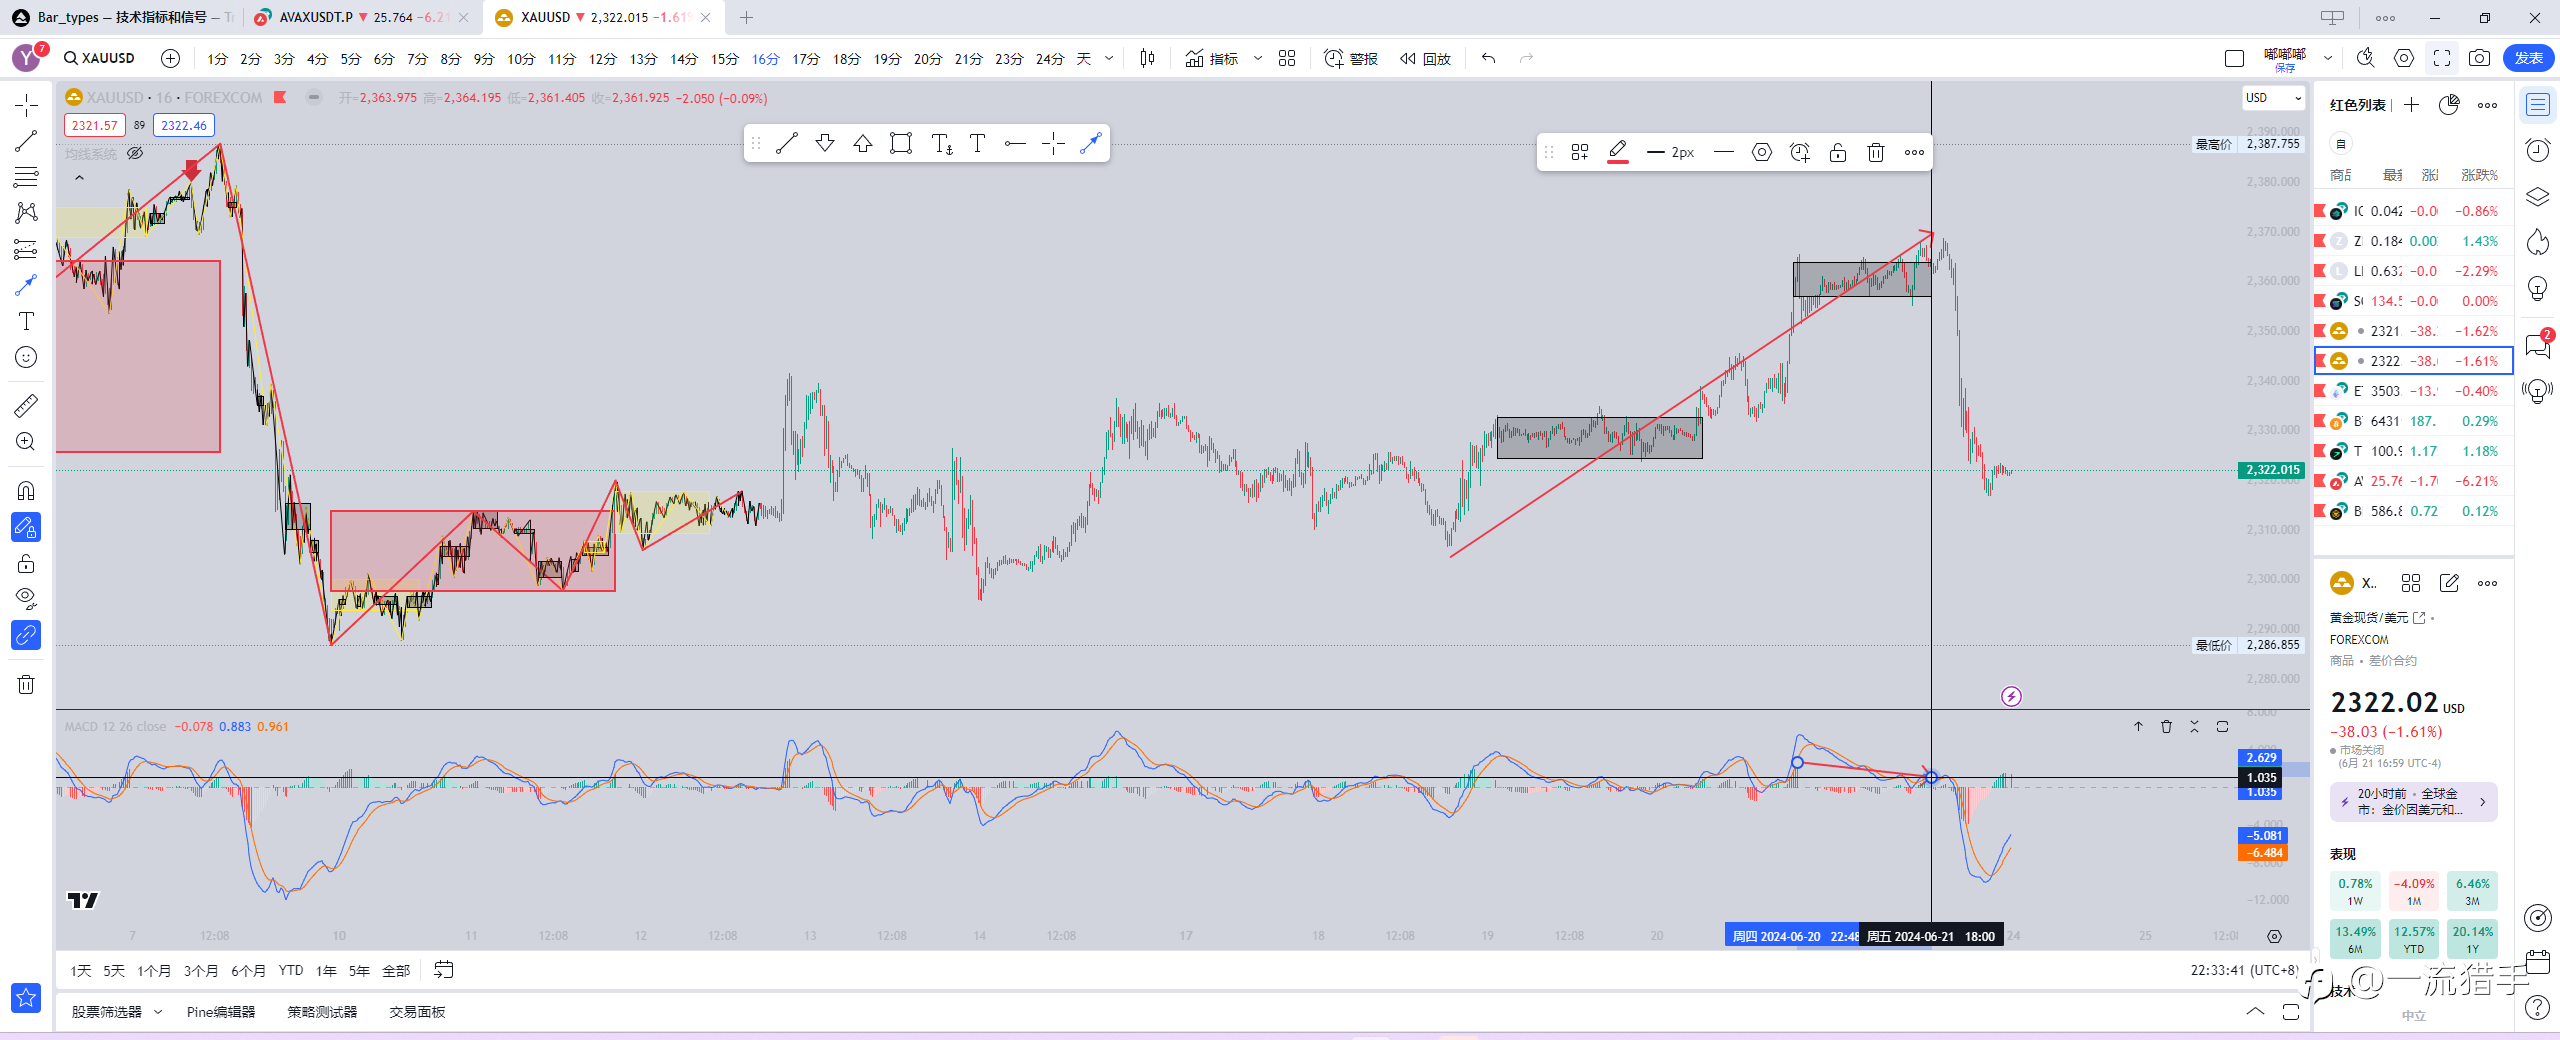Click the add symbol compare plus button
The image size is (2560, 1040).
click(x=170, y=58)
